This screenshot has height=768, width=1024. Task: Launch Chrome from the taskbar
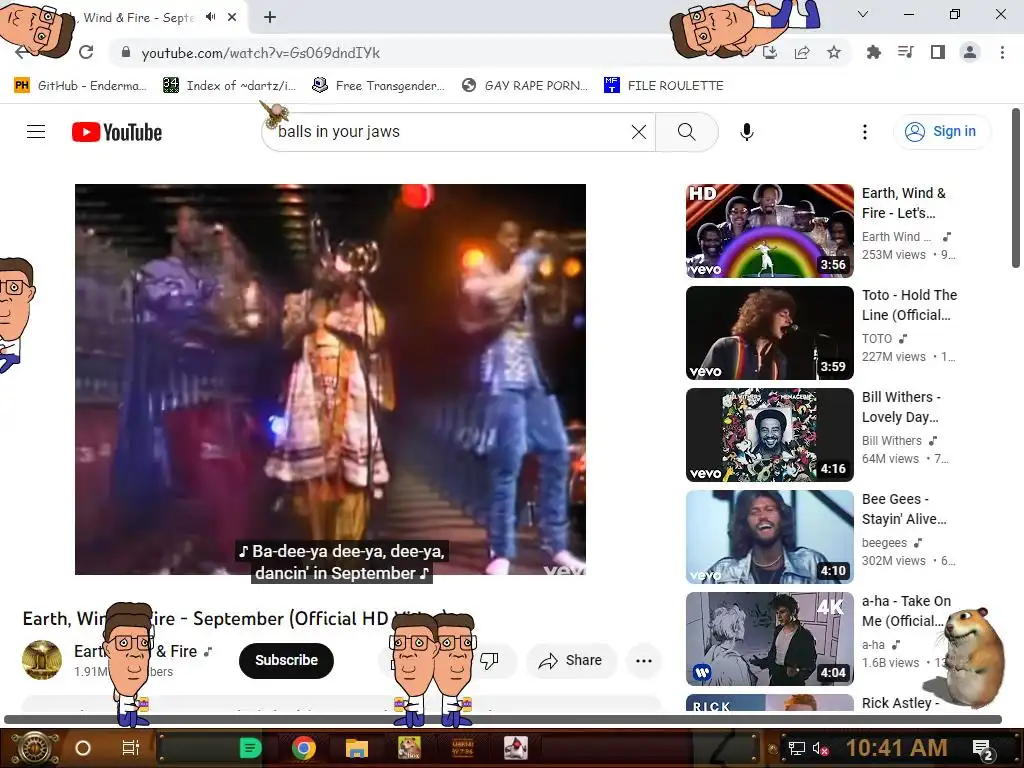click(304, 748)
